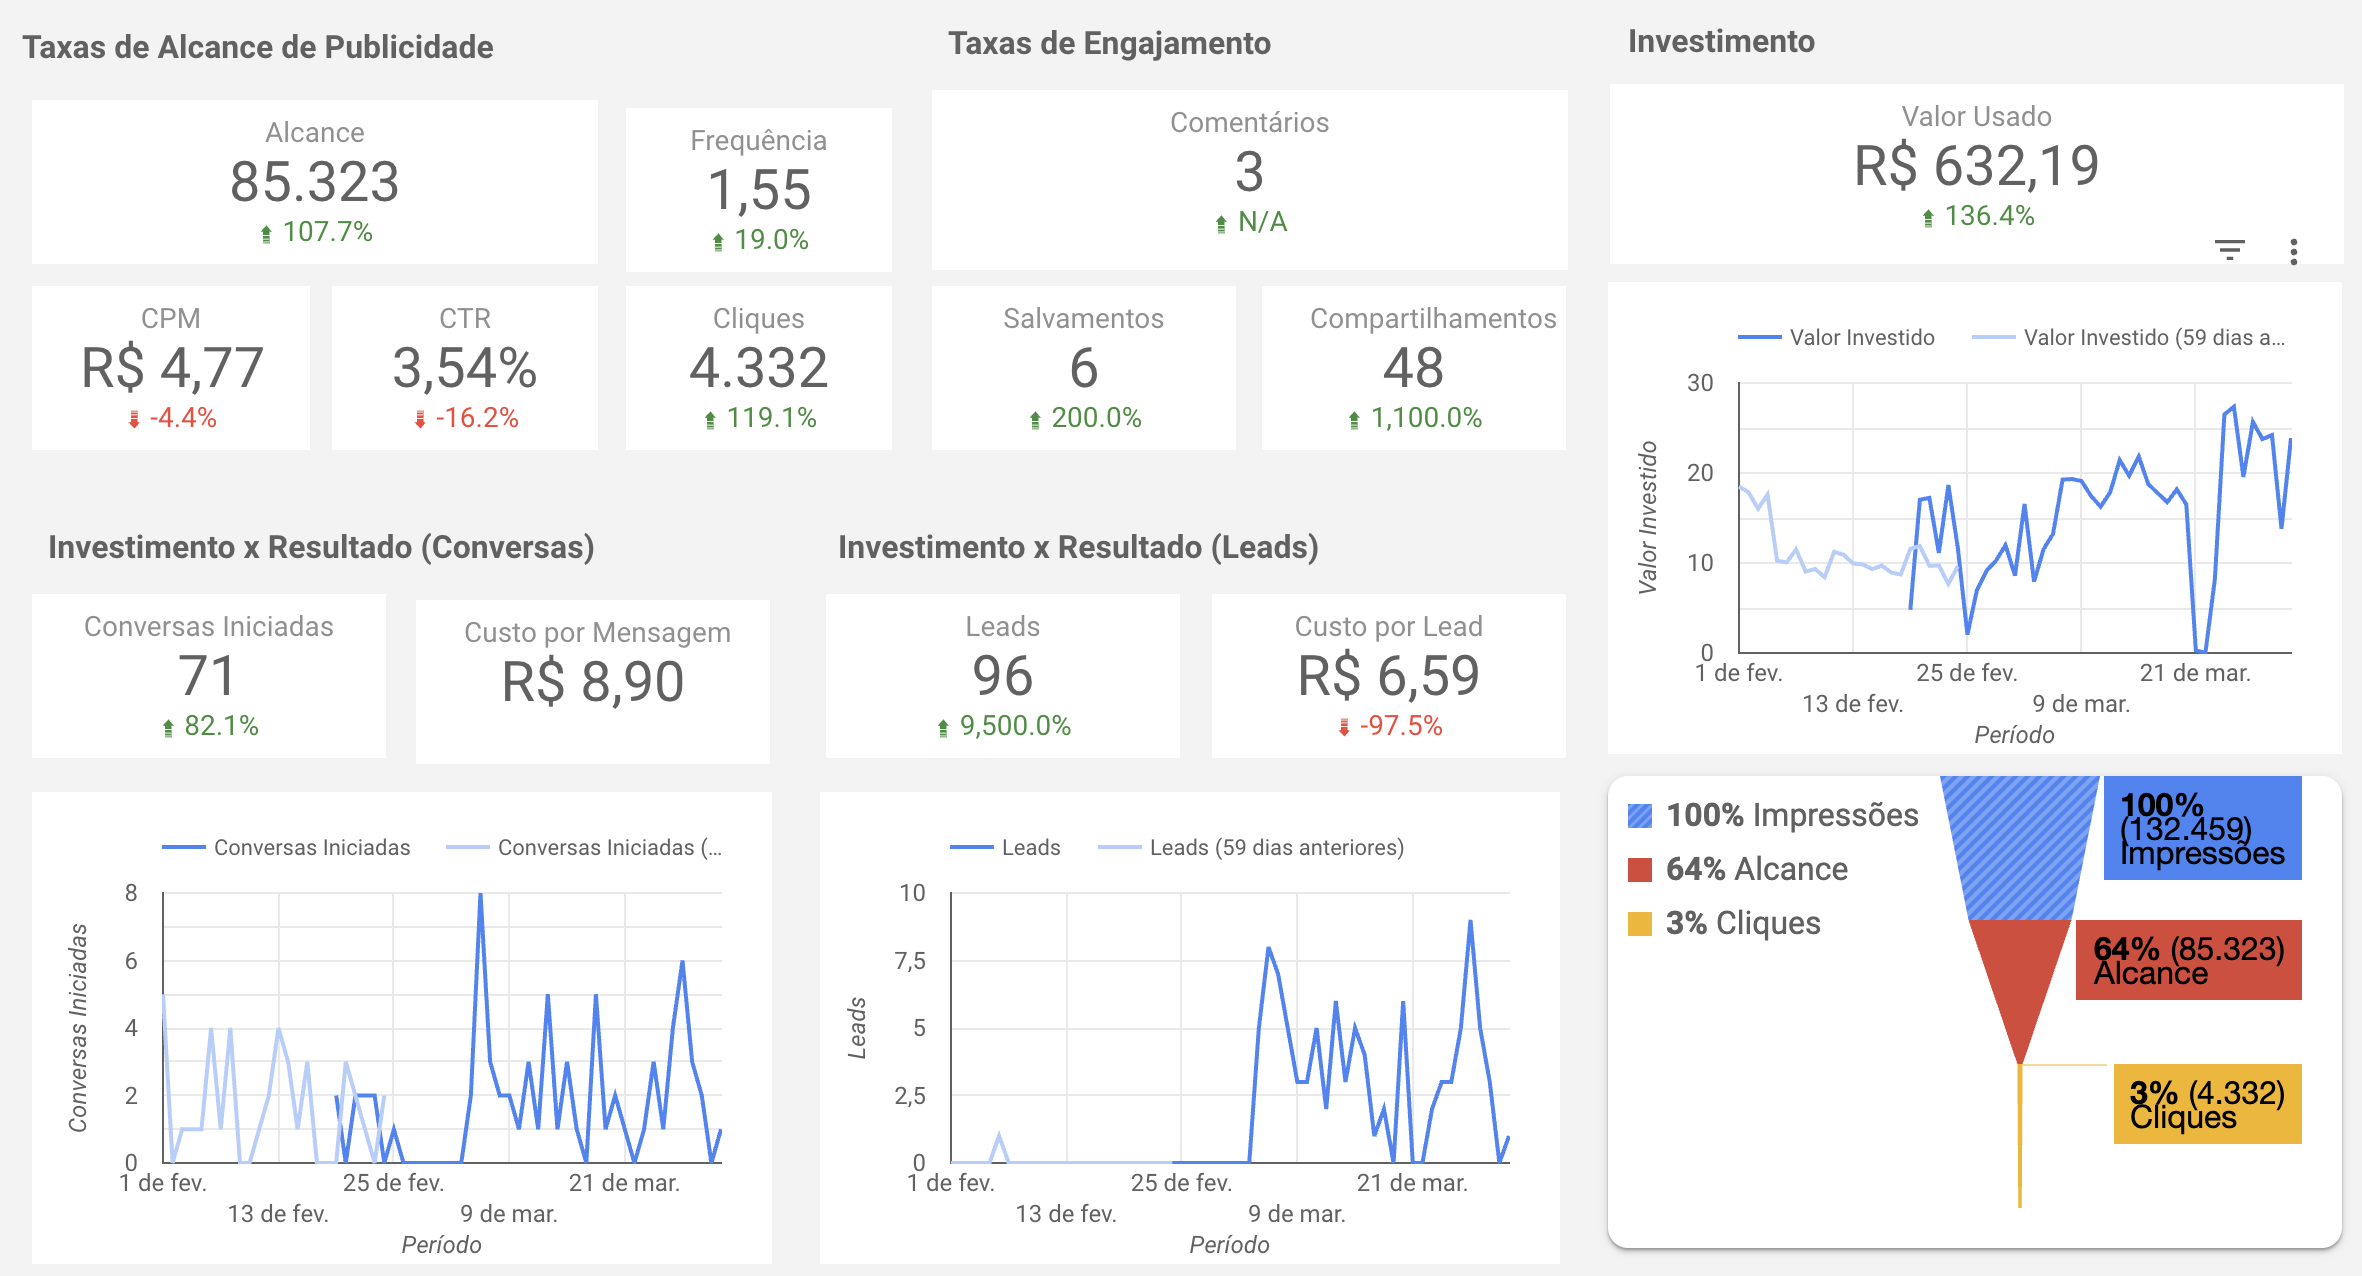Viewport: 2362px width, 1276px height.
Task: Click the Período label under Leads chart
Action: (x=1229, y=1246)
